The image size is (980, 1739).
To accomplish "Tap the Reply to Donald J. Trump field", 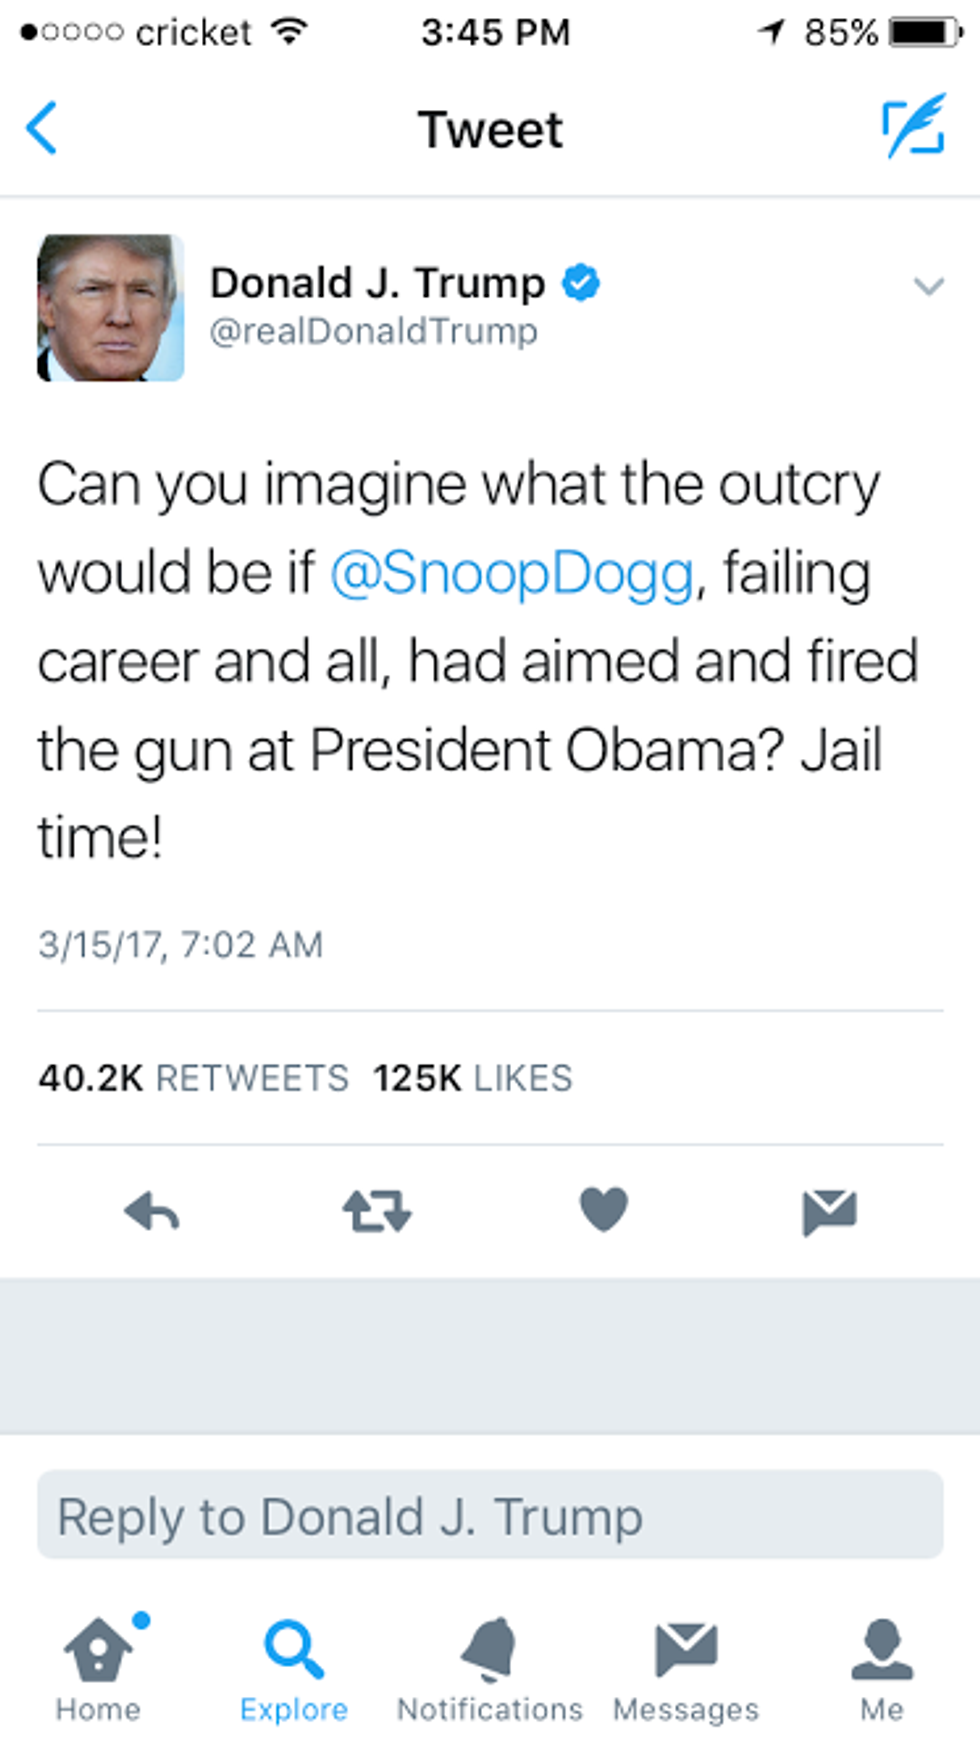I will click(490, 1515).
